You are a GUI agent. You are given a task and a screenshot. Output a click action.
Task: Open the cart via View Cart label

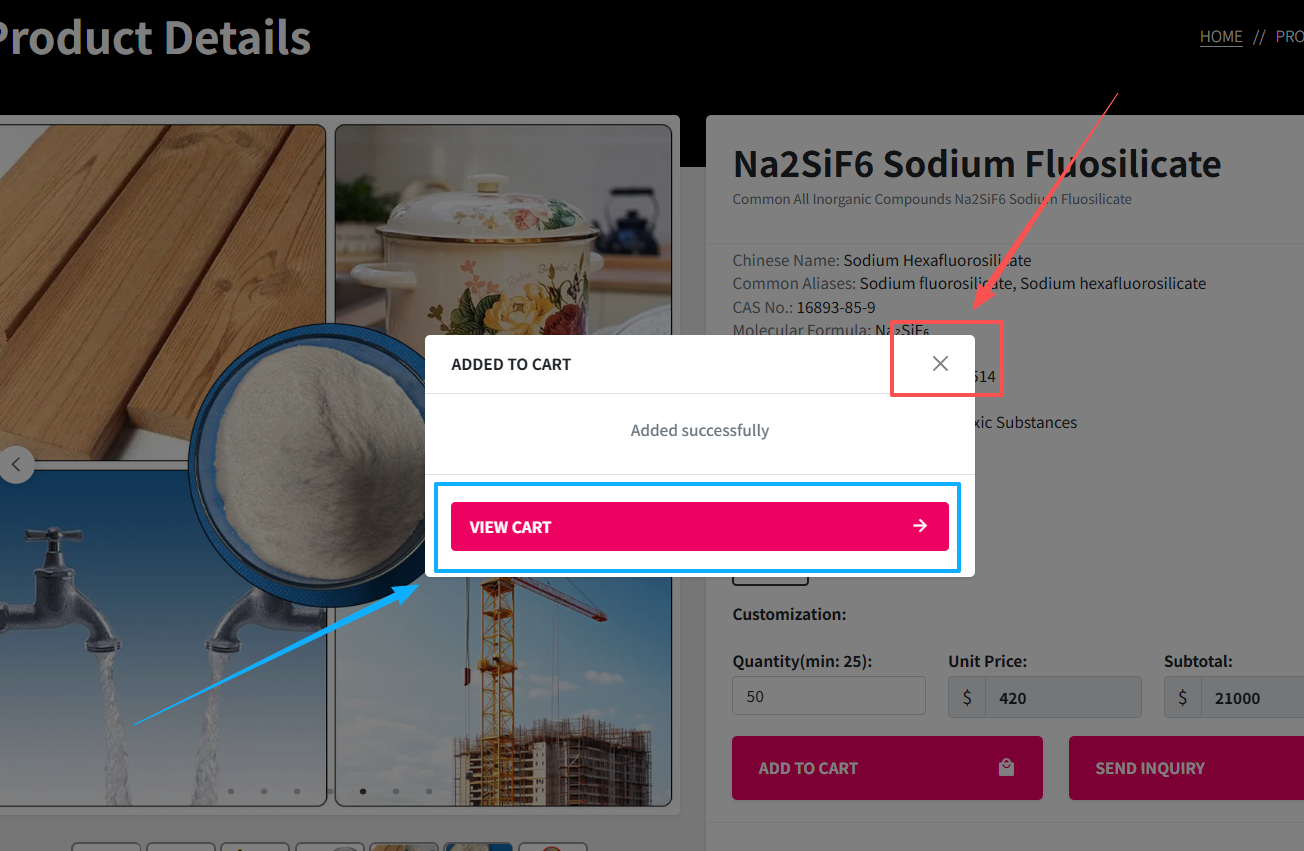click(511, 527)
